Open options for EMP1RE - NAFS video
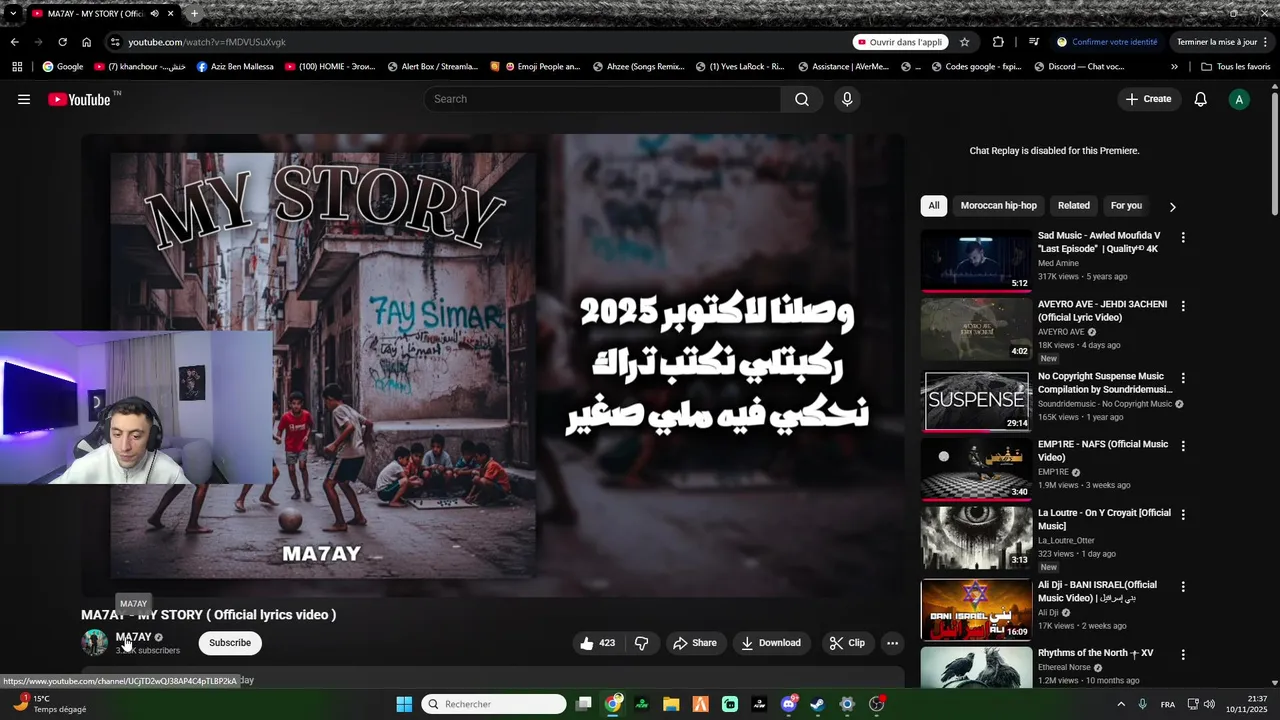1280x720 pixels. 1183,446
